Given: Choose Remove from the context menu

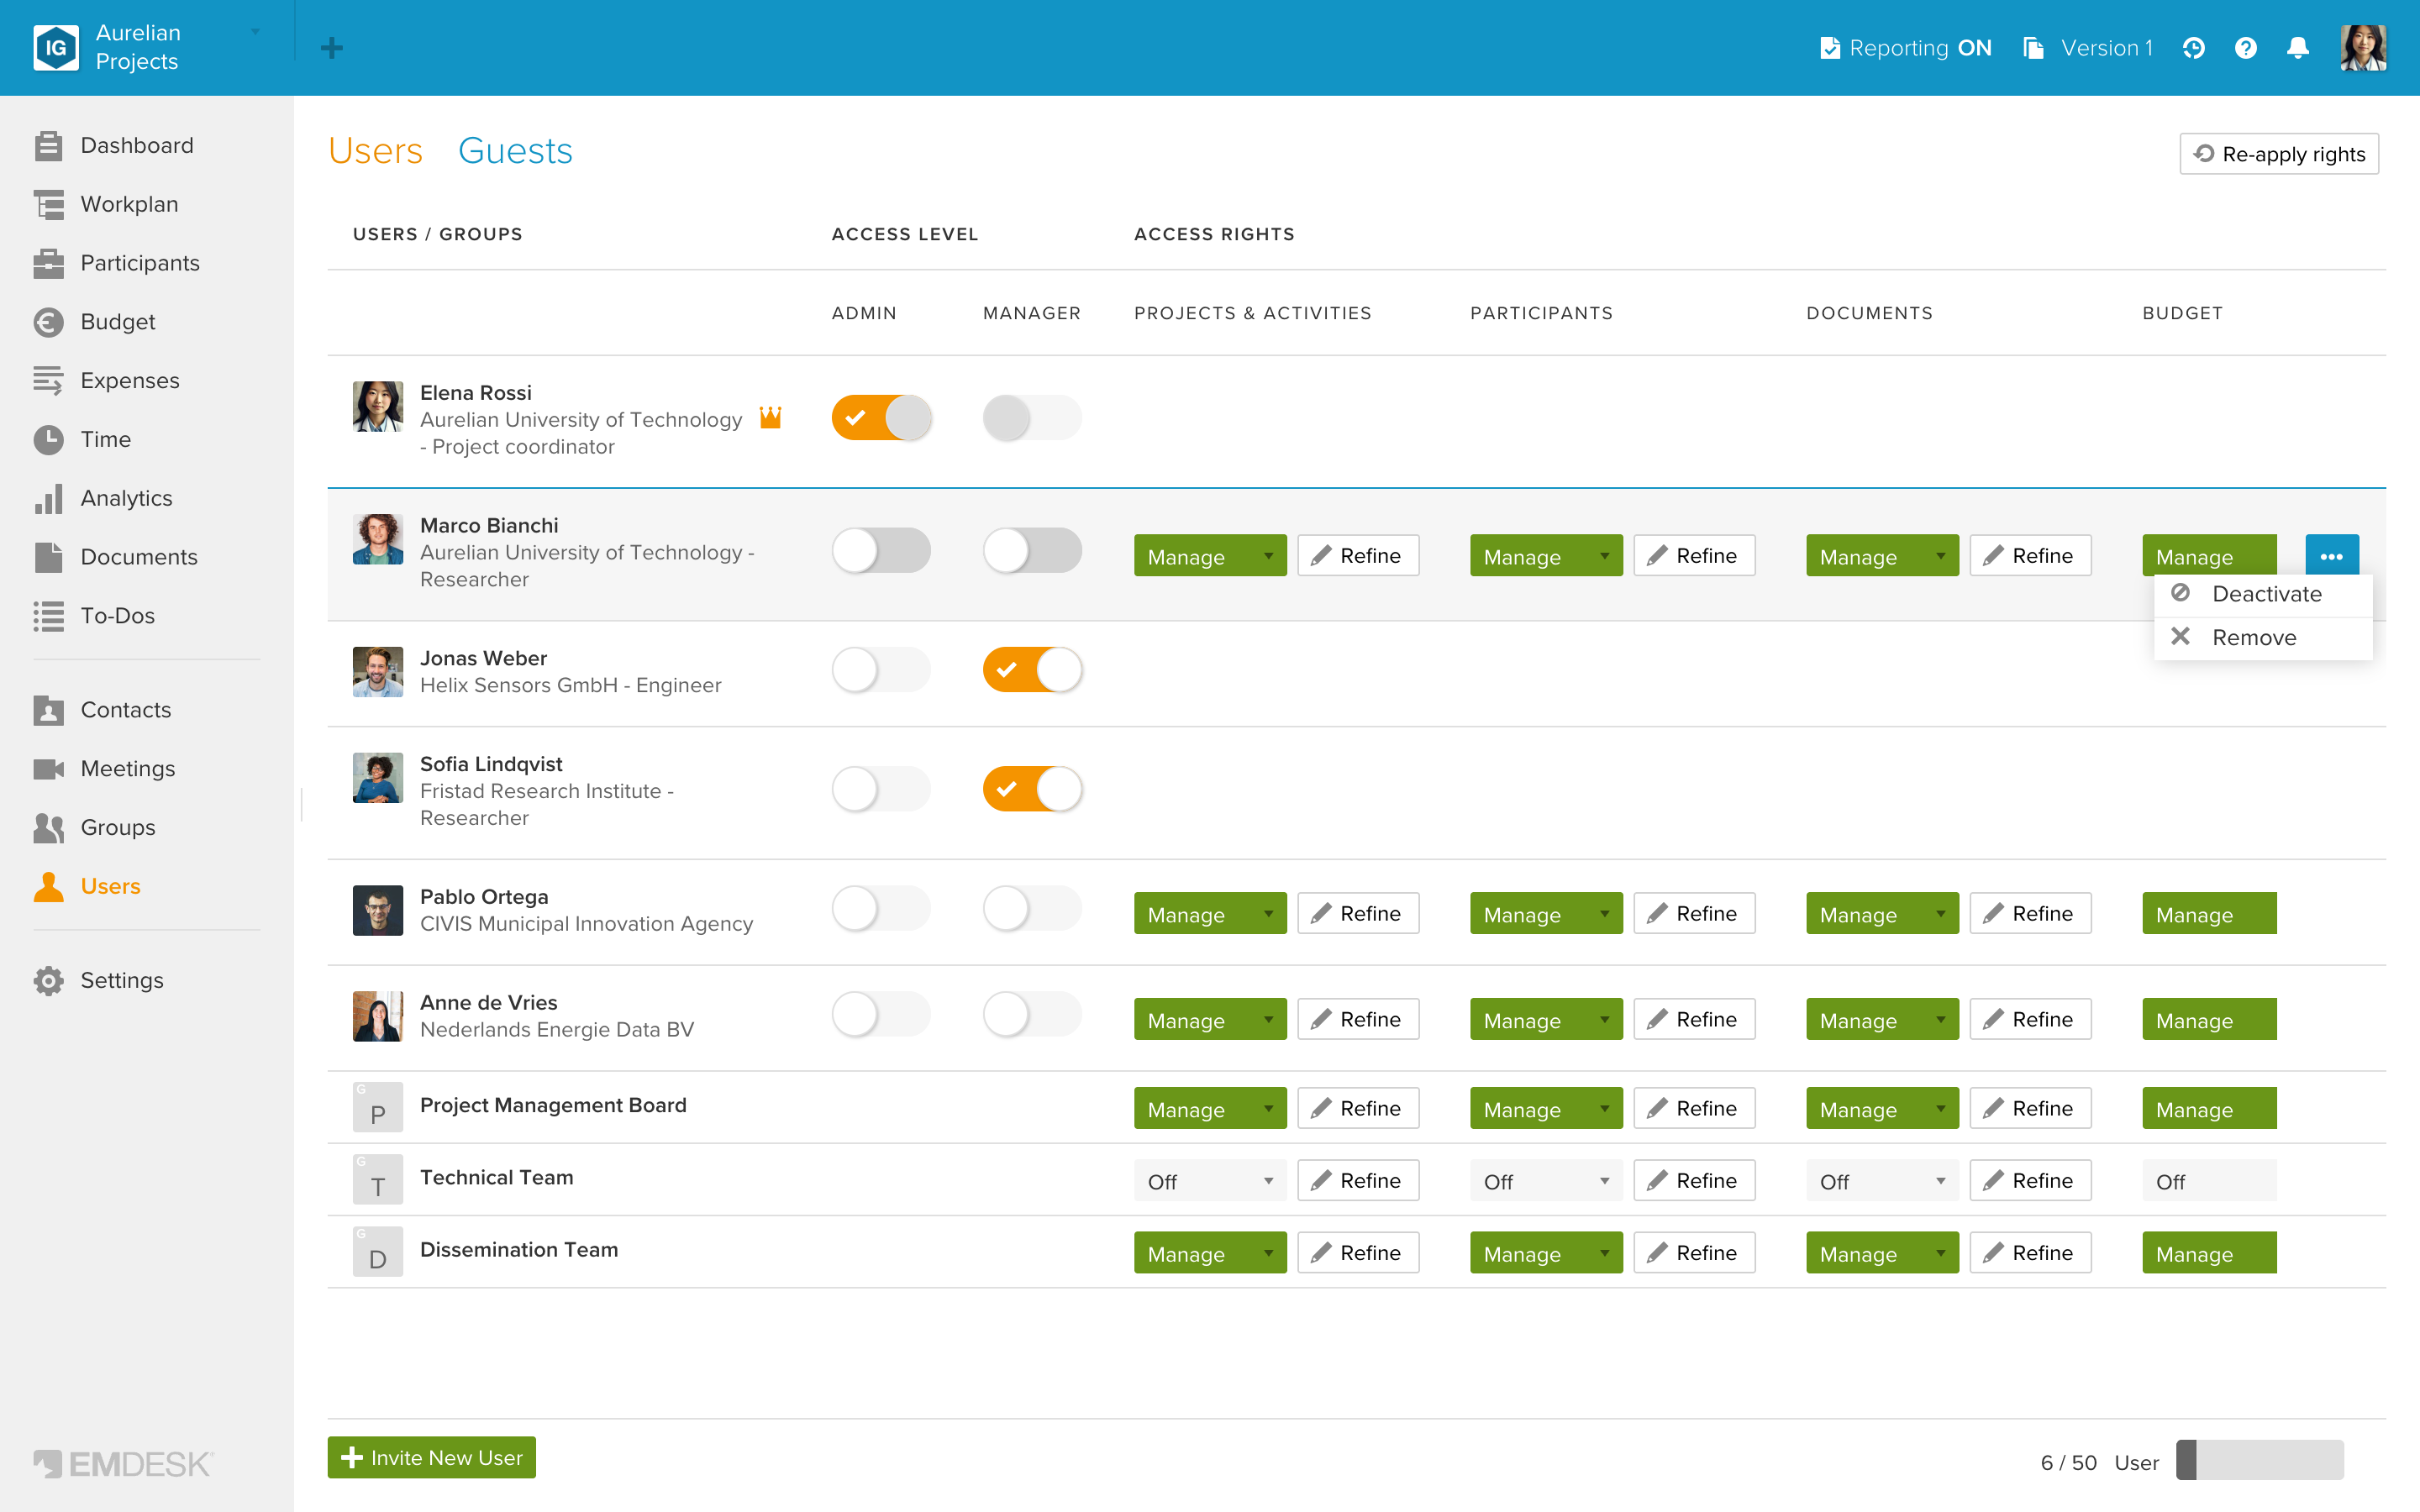Looking at the screenshot, I should [2264, 638].
